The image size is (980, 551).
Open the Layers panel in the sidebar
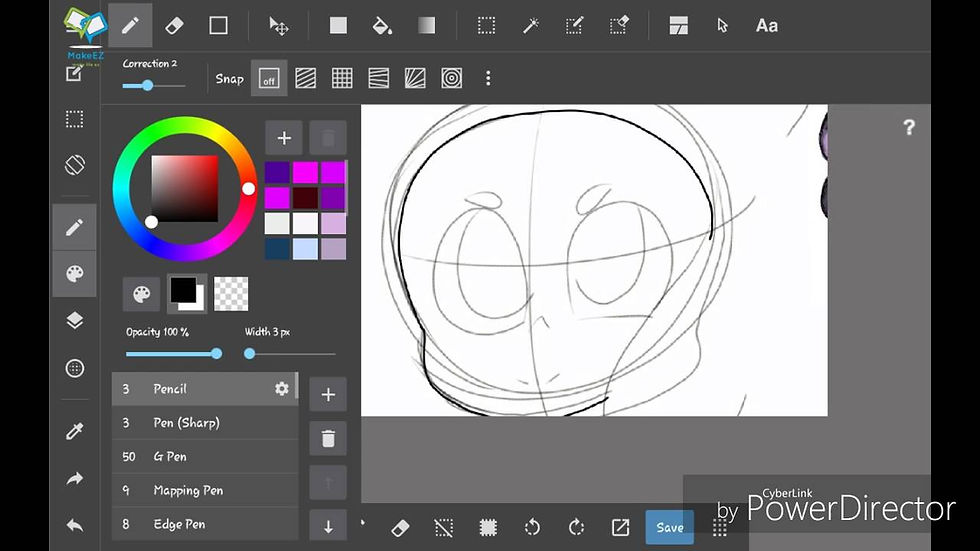(74, 320)
